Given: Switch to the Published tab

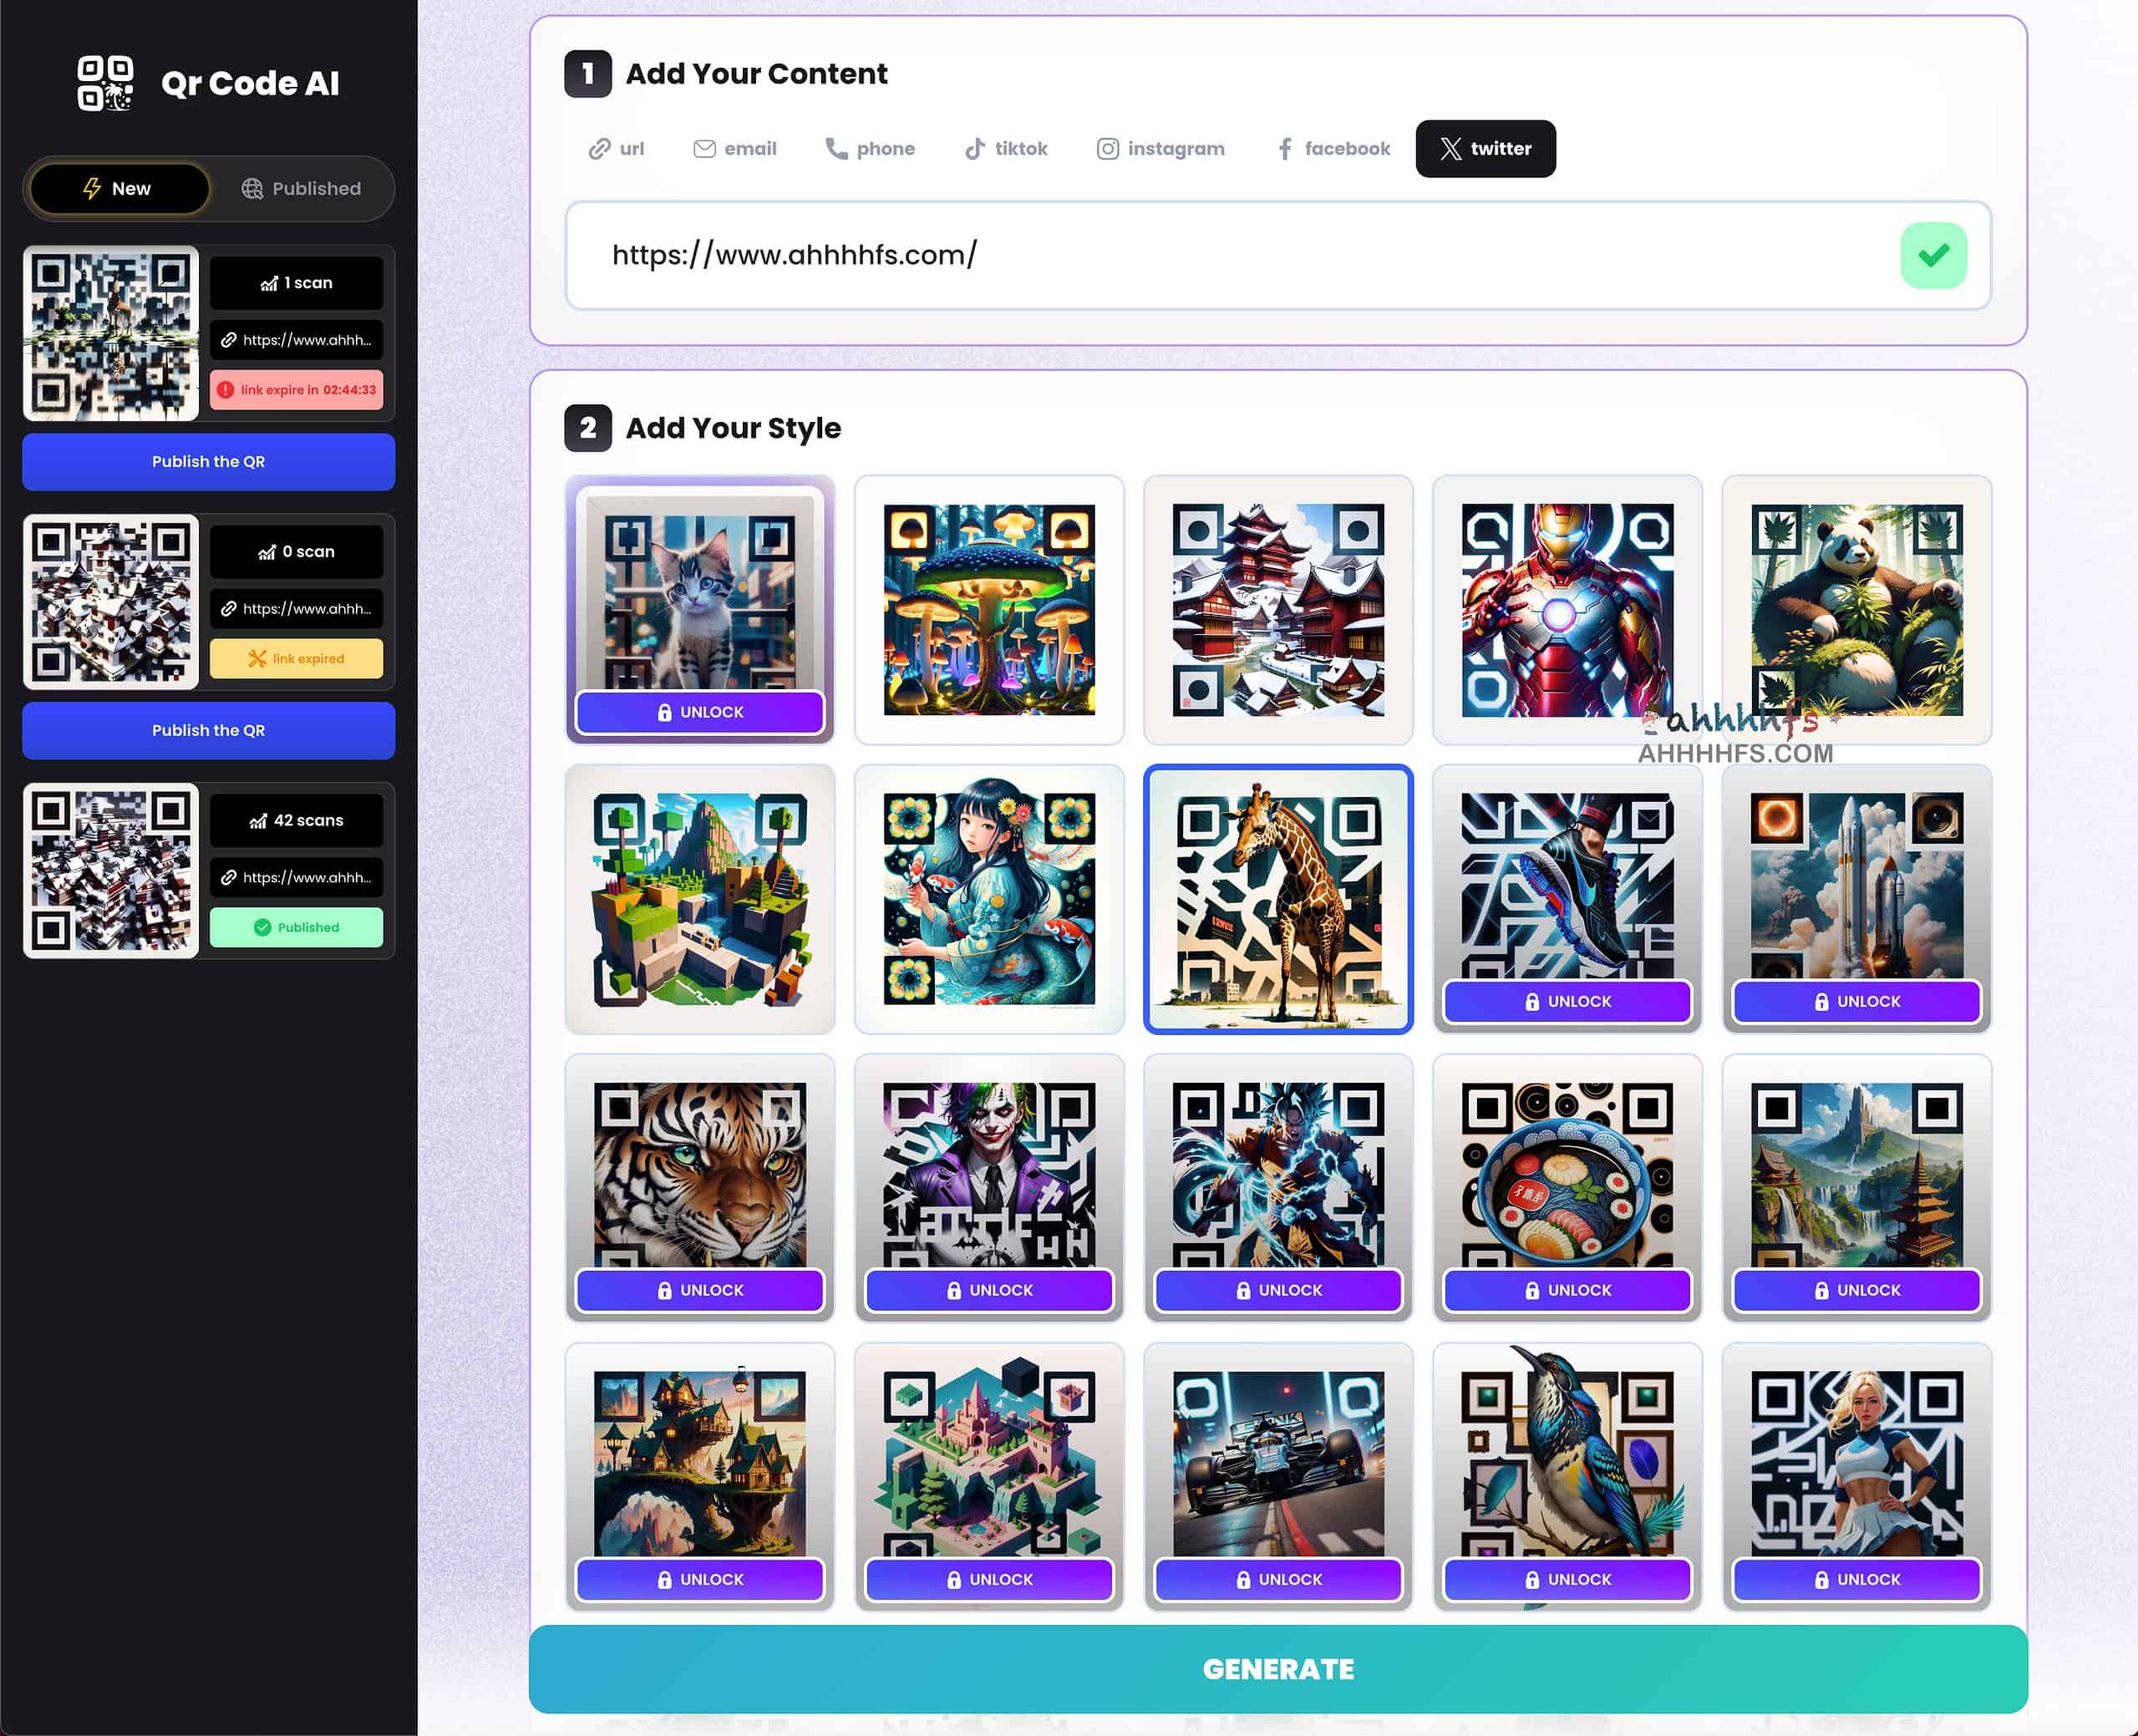Looking at the screenshot, I should (x=301, y=188).
